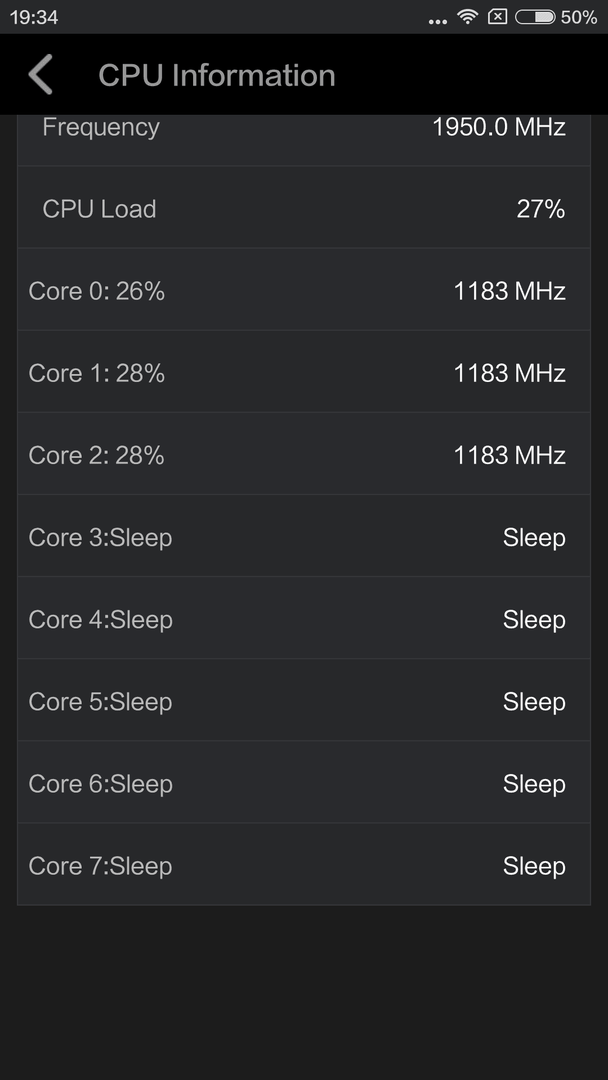Viewport: 608px width, 1080px height.
Task: Tap the 19:34 clock in status bar
Action: 34,17
